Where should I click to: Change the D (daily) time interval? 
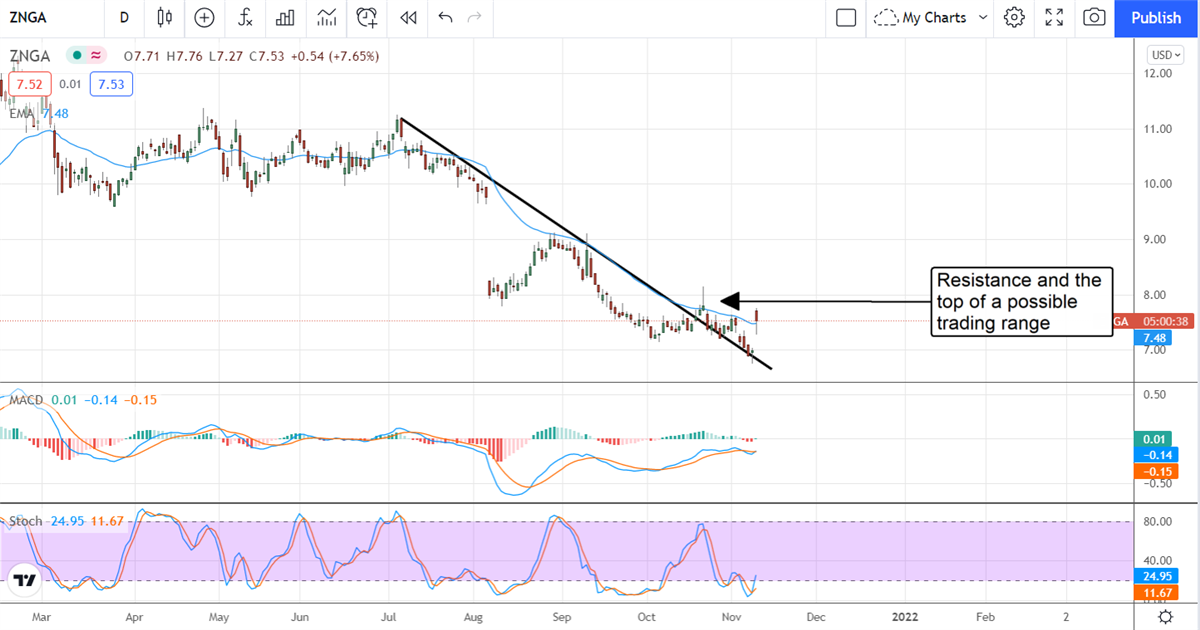coord(124,18)
